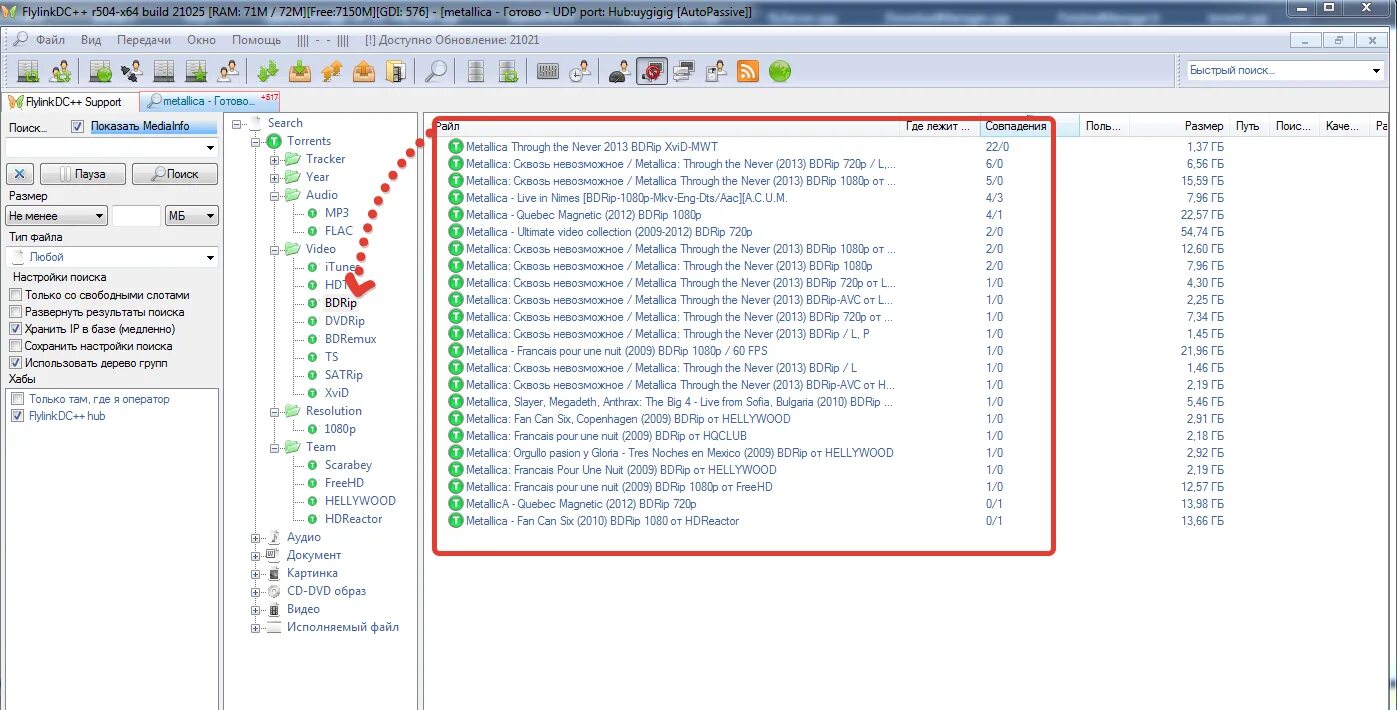Click the keyboard-like statistics toolbar icon
Screen dimensions: 1397x710
click(x=548, y=71)
